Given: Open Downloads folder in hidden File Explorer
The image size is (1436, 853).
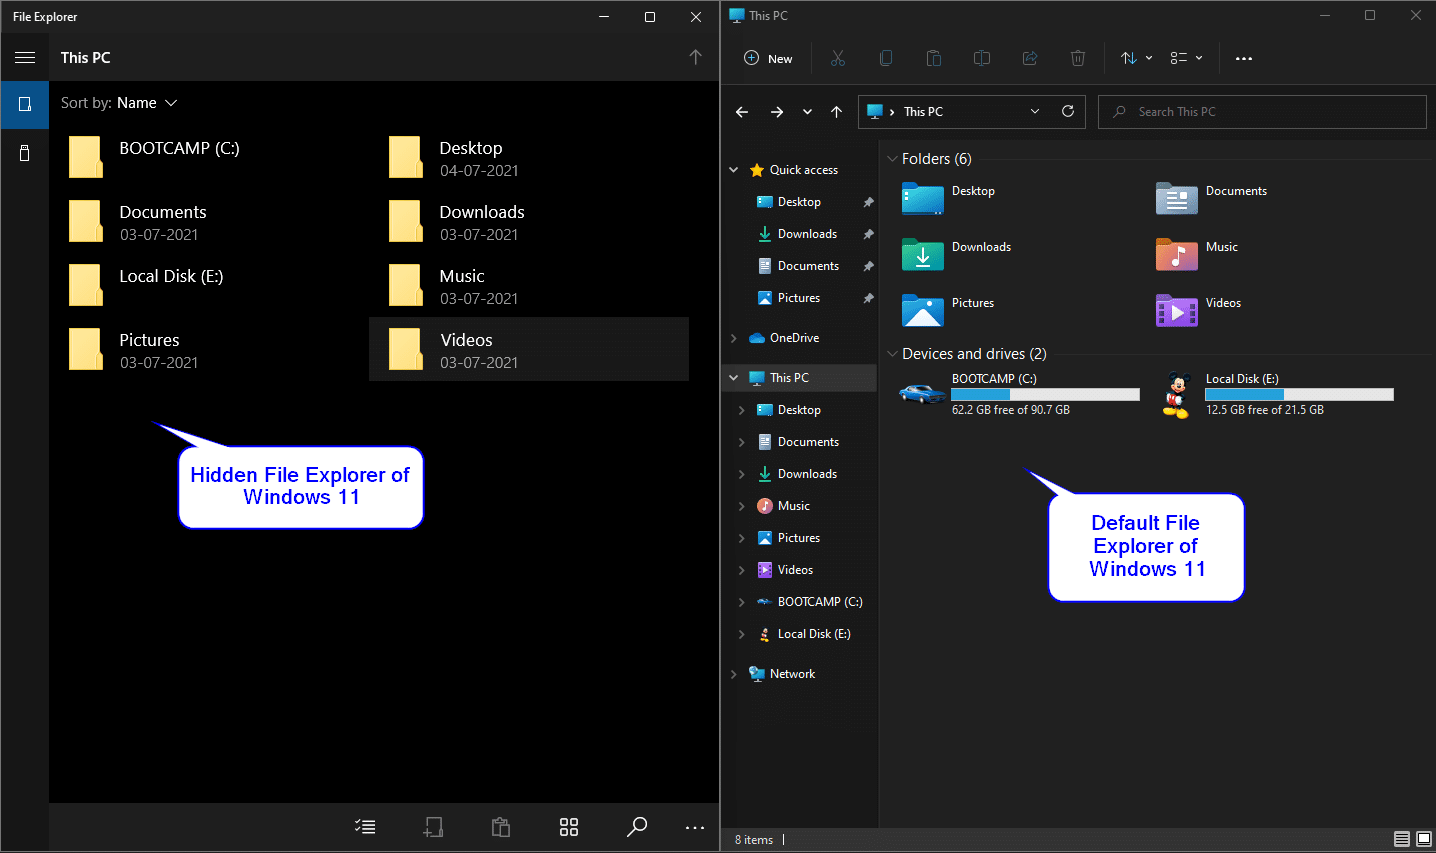Looking at the screenshot, I should pos(529,221).
